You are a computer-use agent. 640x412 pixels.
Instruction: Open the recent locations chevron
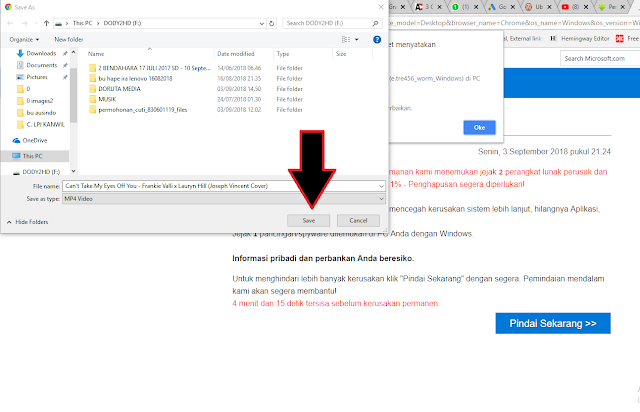[x=36, y=23]
